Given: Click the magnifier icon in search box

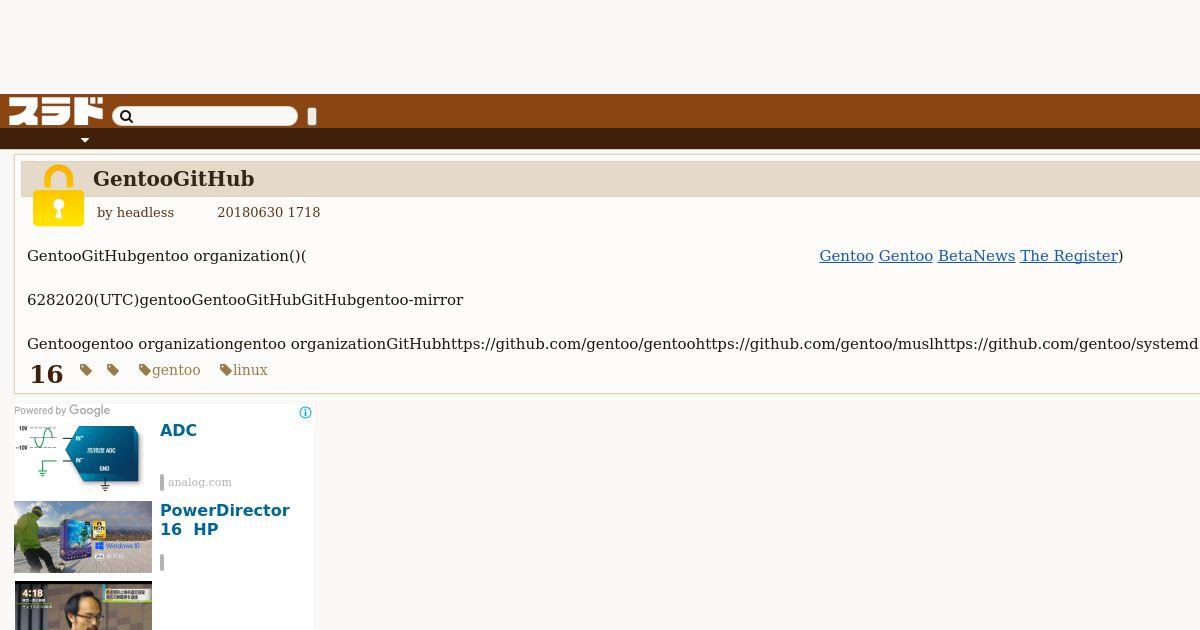Looking at the screenshot, I should [x=126, y=117].
